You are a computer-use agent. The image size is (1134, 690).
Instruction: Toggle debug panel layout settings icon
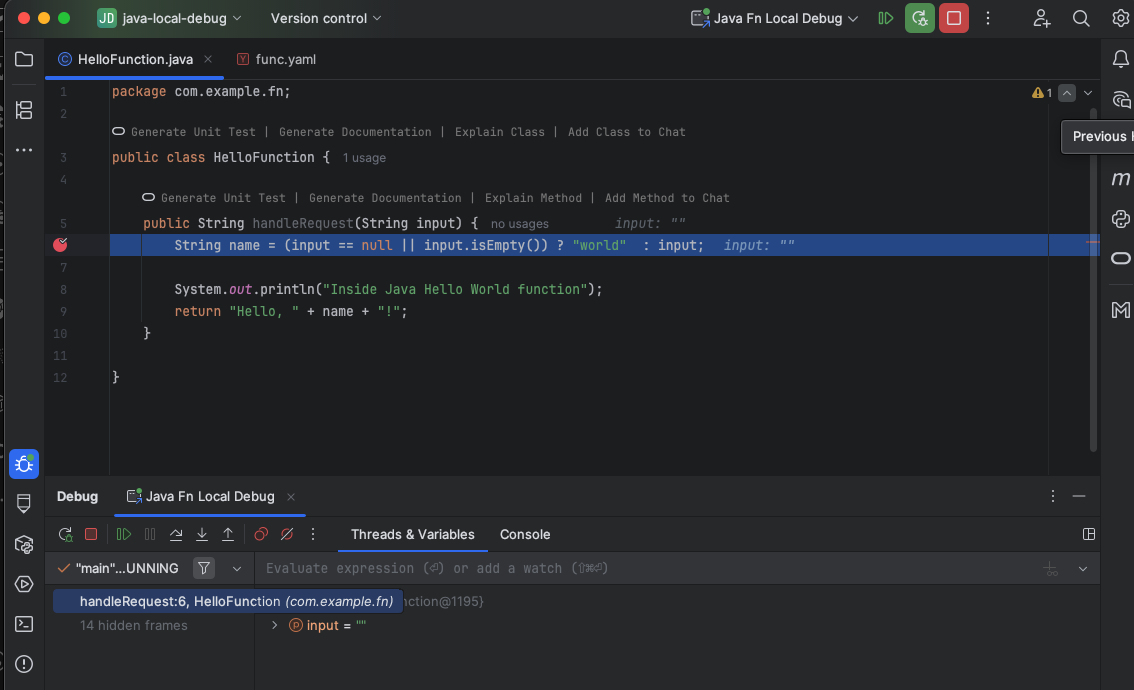1088,534
